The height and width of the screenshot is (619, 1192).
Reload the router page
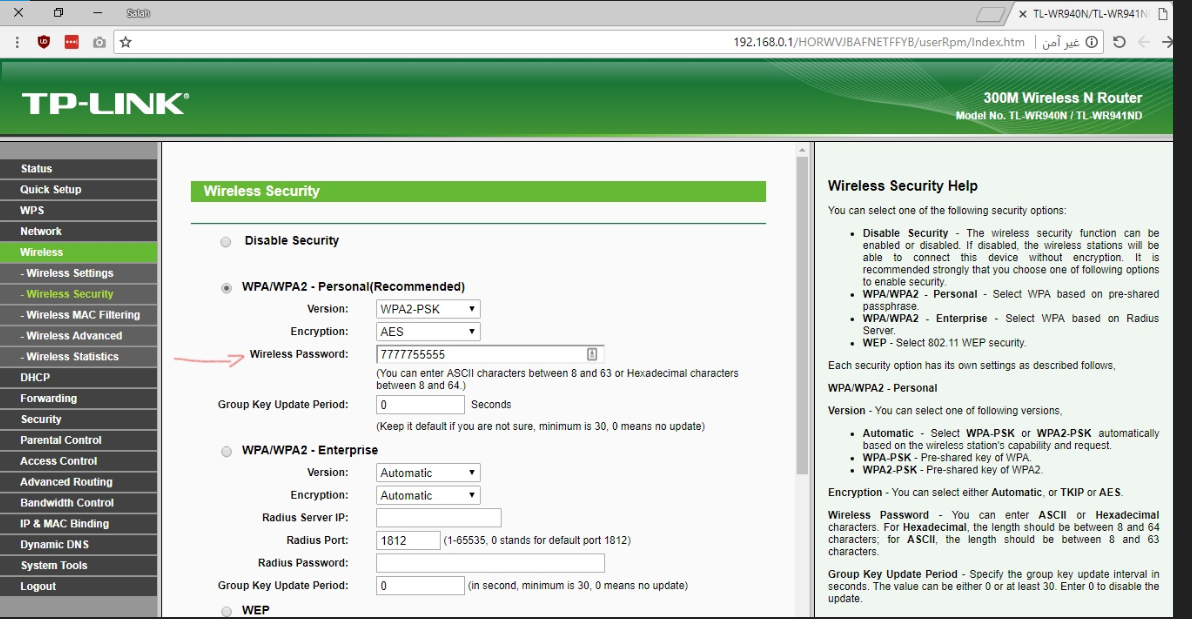pyautogui.click(x=1119, y=43)
